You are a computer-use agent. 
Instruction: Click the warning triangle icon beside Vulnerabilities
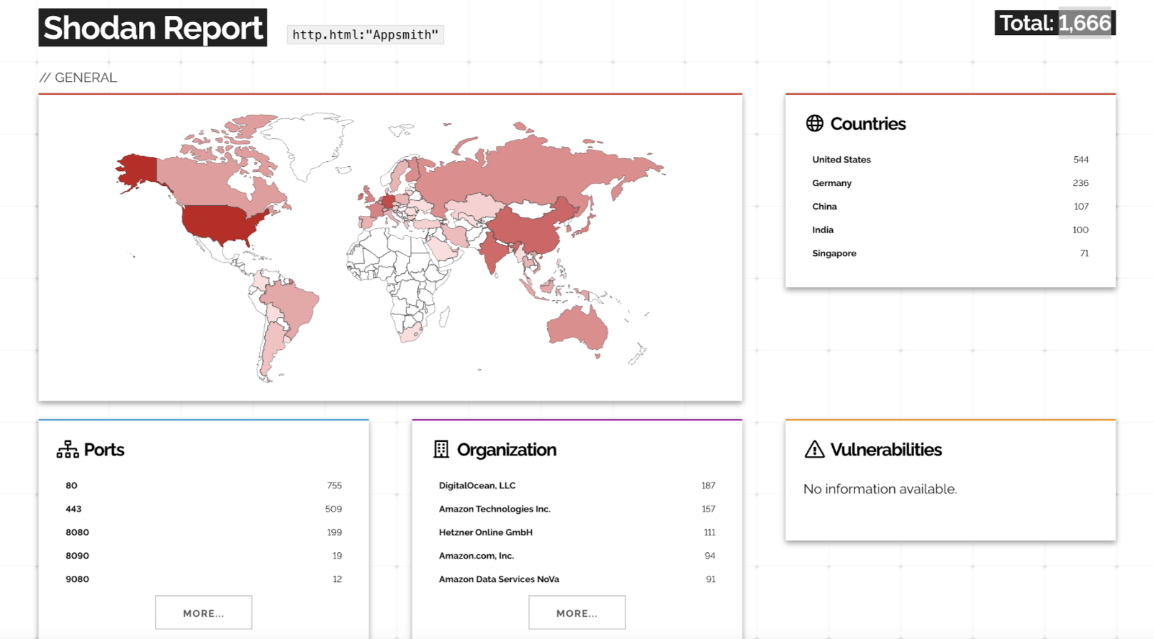[815, 450]
